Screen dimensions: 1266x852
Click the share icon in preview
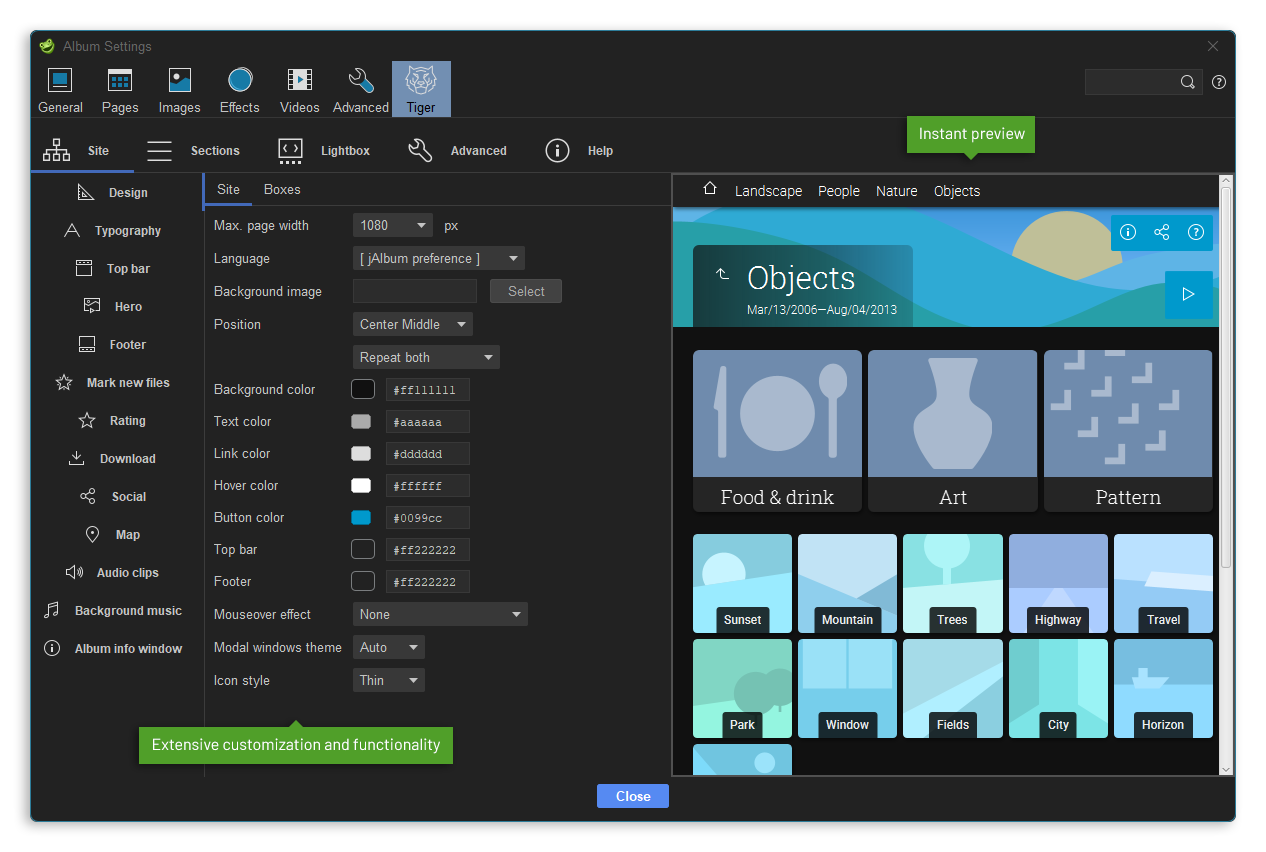[1161, 232]
